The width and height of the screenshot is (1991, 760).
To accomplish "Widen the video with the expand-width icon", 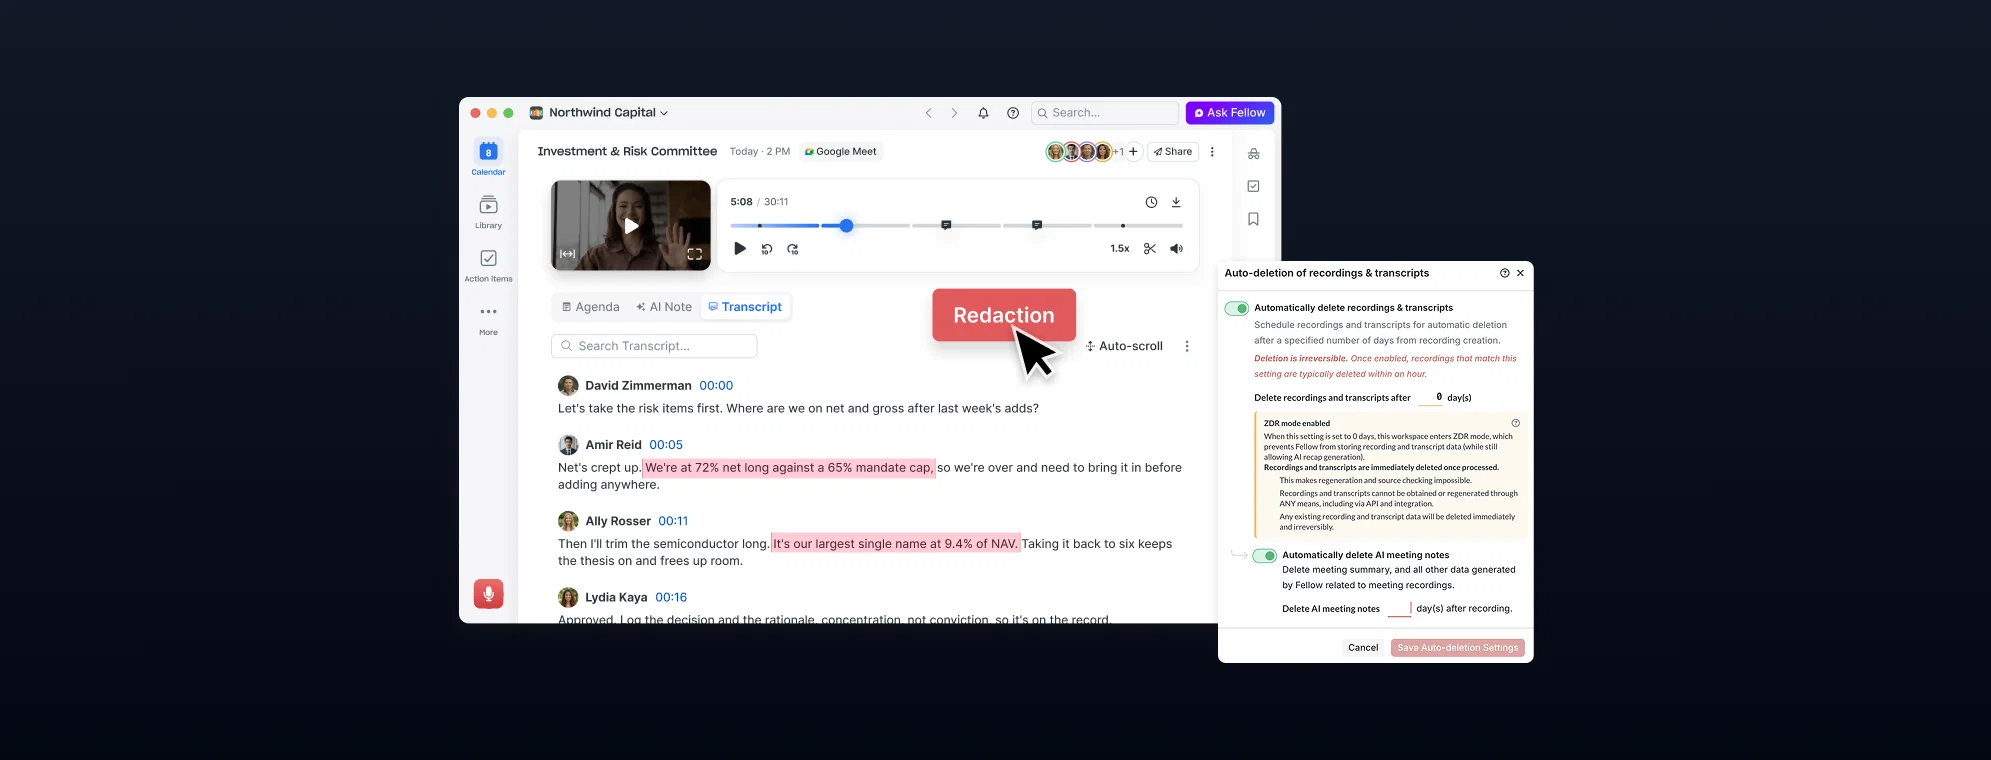I will pos(567,254).
